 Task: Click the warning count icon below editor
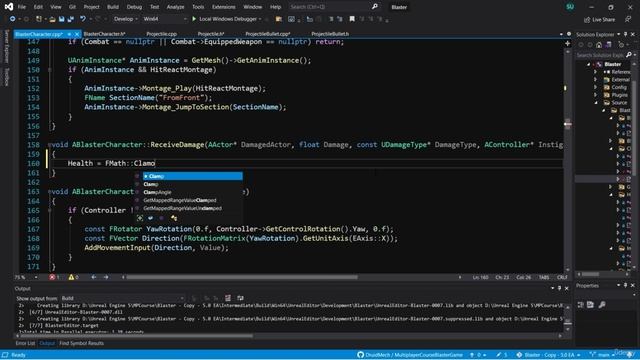click(x=71, y=277)
